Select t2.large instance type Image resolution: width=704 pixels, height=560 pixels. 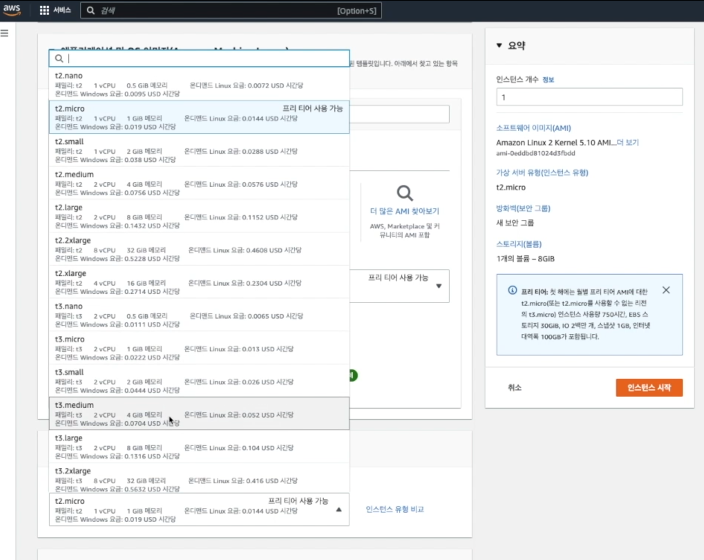click(199, 216)
